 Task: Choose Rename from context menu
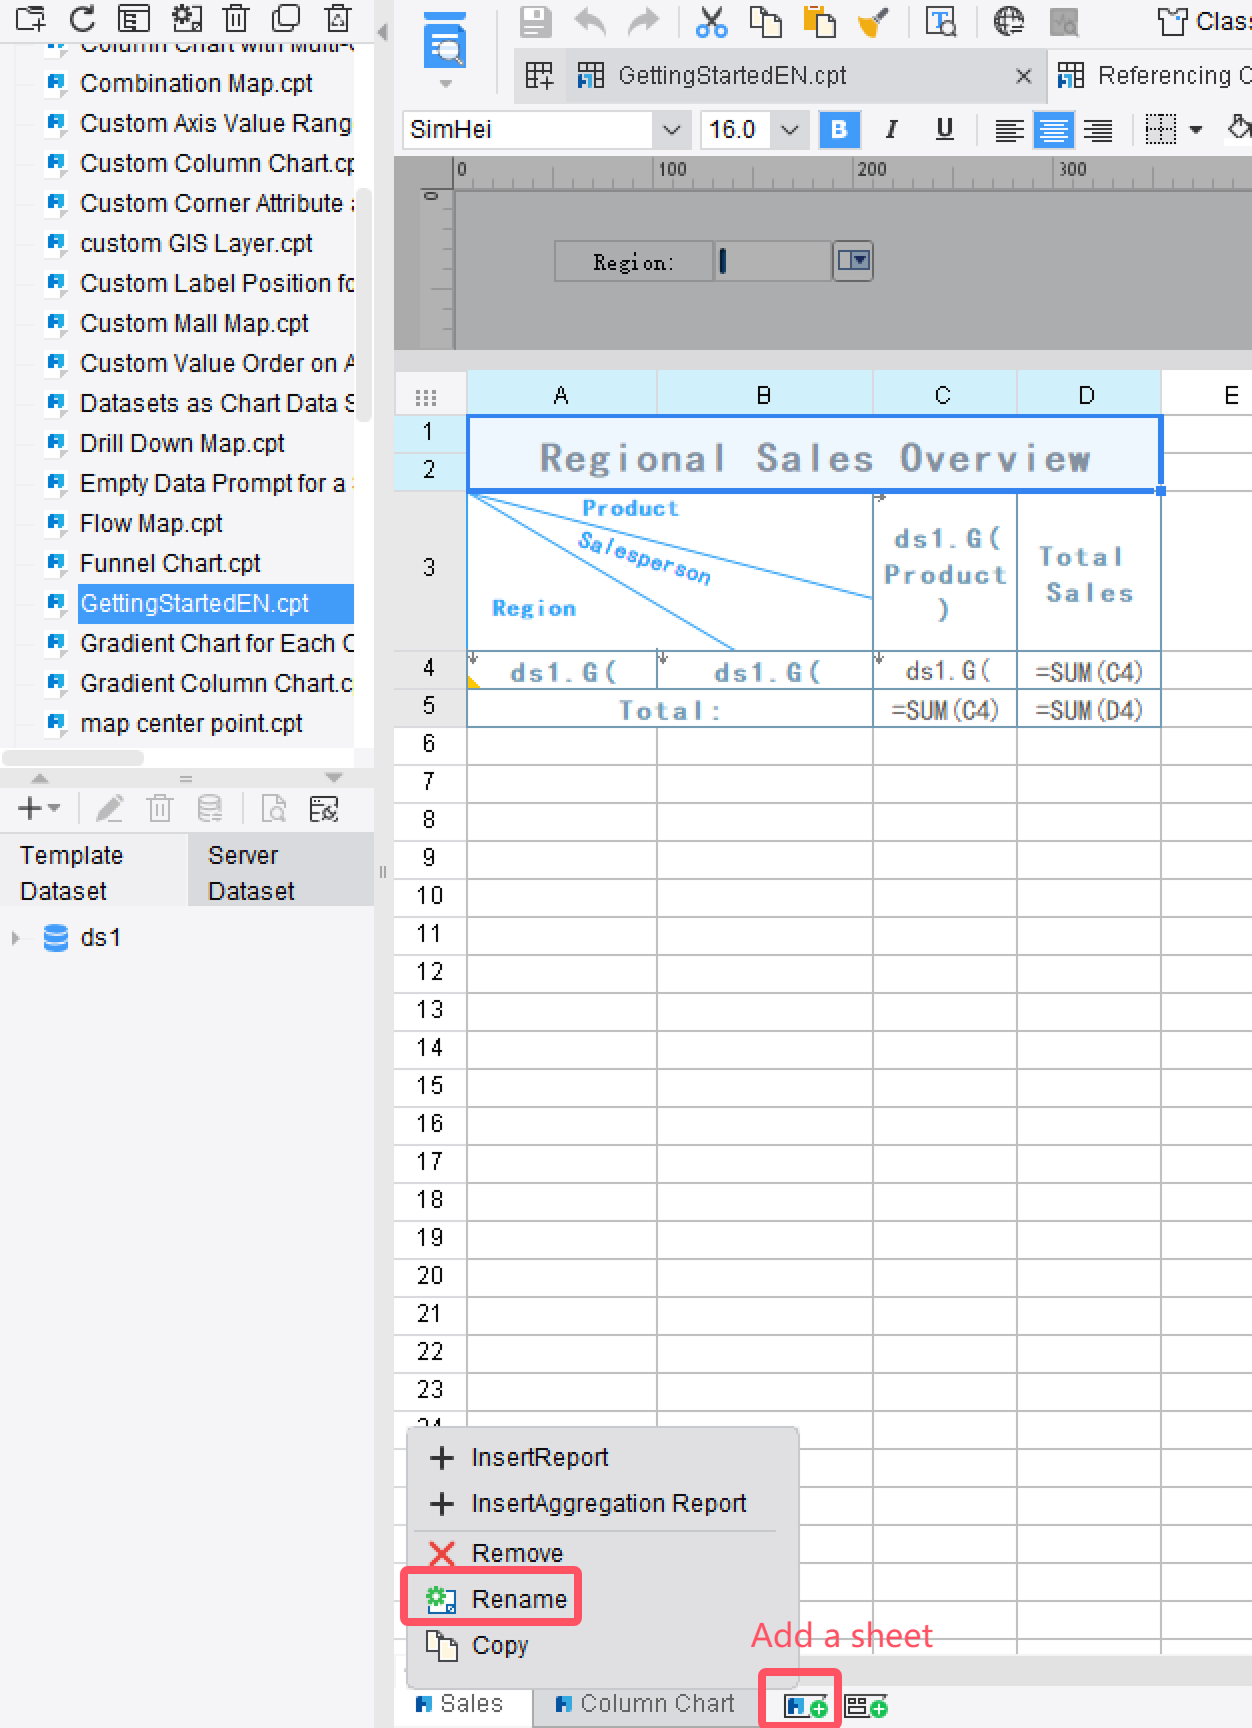click(x=603, y=1599)
